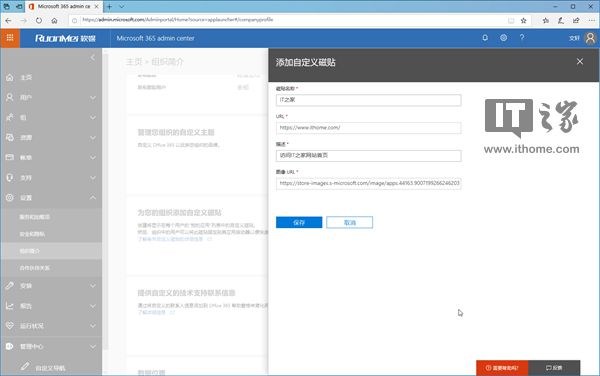This screenshot has width=600, height=376.
Task: Expand the 管理中心 menu chevron
Action: tap(93, 347)
